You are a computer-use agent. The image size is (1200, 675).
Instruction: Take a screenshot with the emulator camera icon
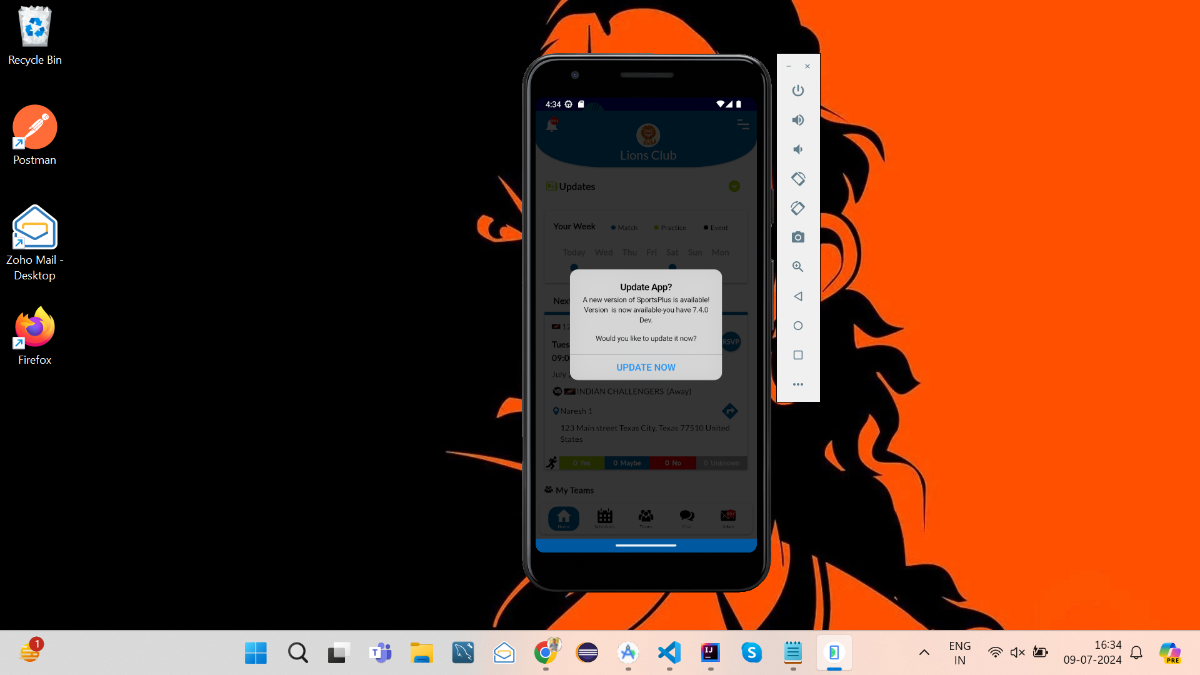[798, 237]
